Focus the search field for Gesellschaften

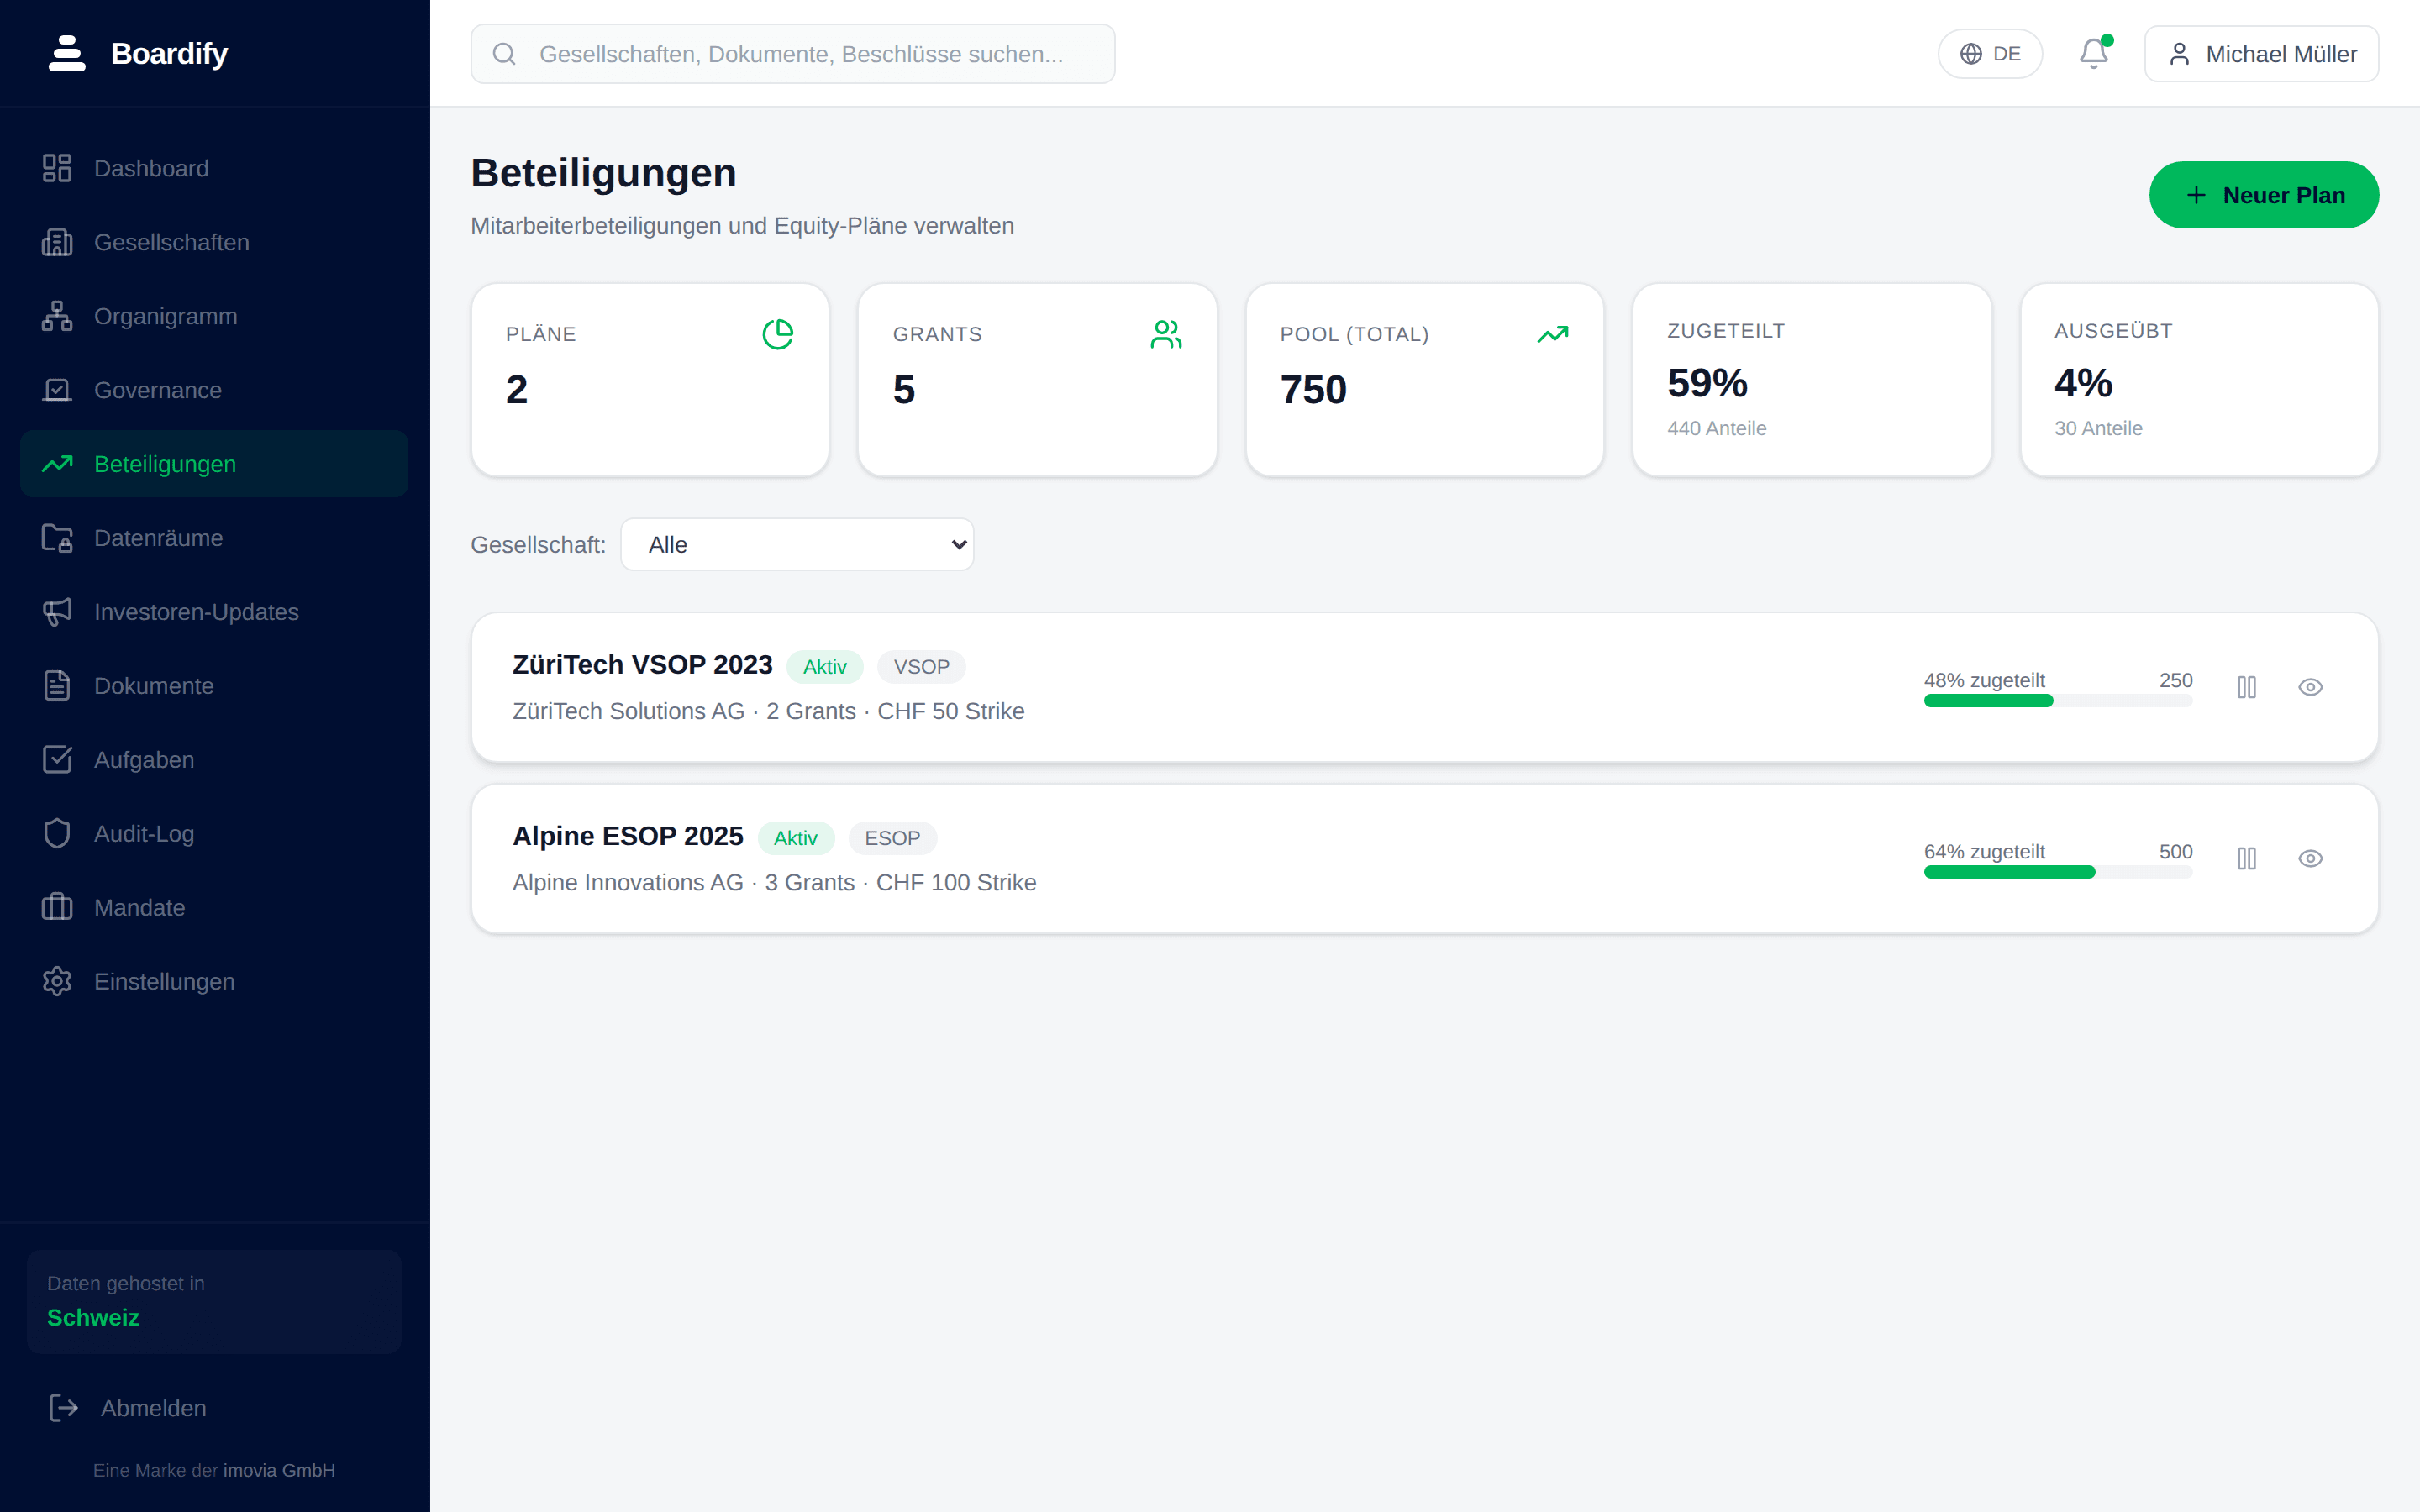793,54
